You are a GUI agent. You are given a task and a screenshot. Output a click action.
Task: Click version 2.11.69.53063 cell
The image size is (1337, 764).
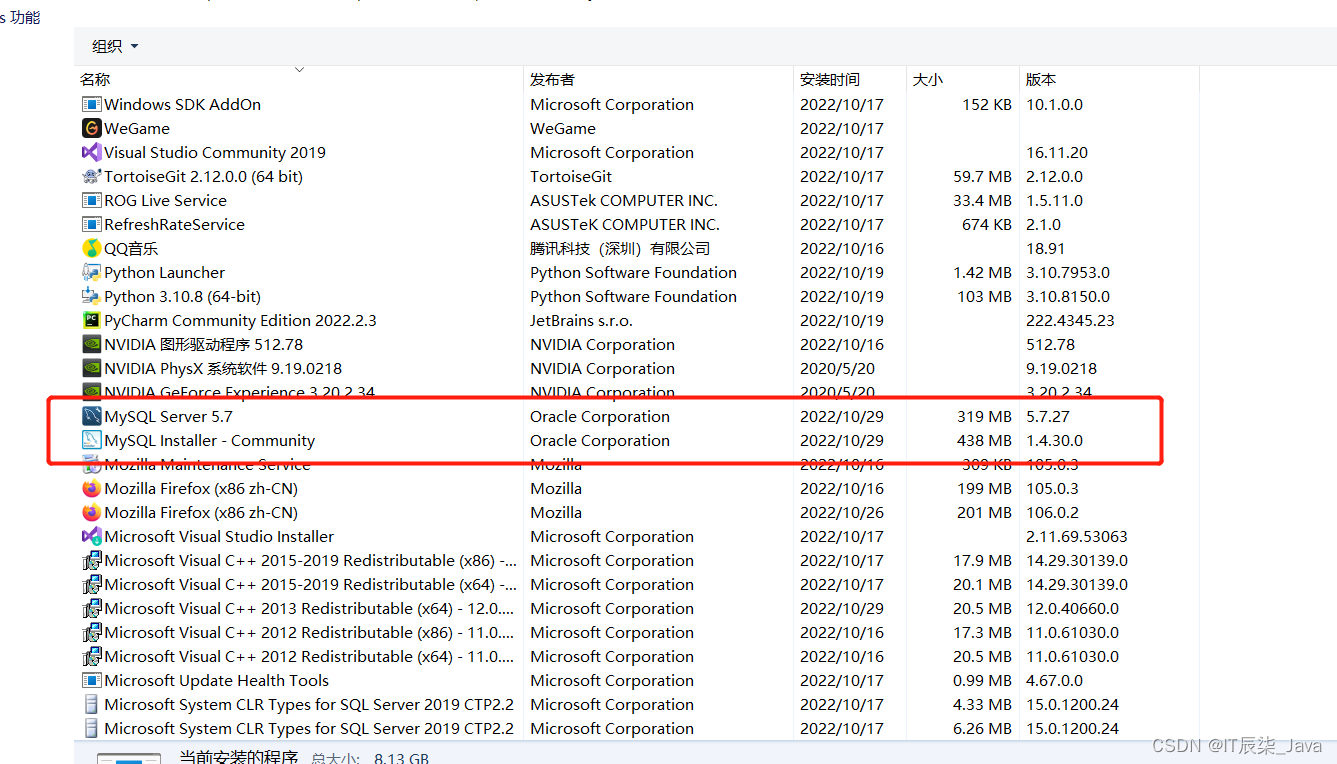(1076, 536)
